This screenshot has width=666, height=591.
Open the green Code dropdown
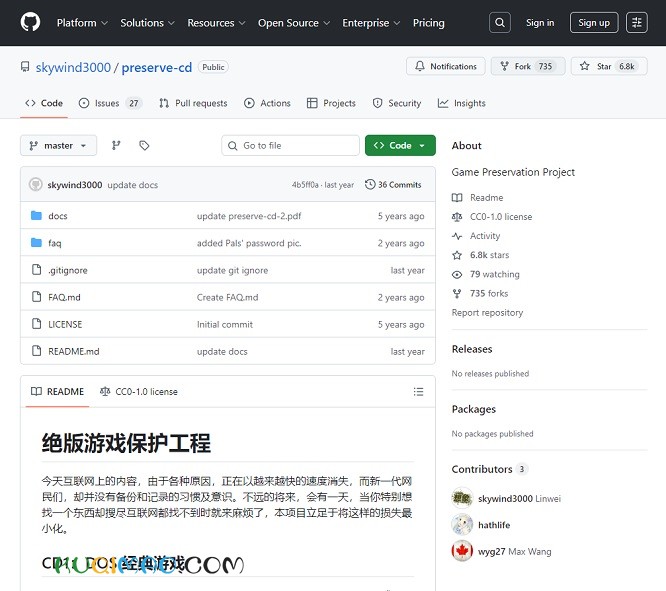(x=400, y=146)
